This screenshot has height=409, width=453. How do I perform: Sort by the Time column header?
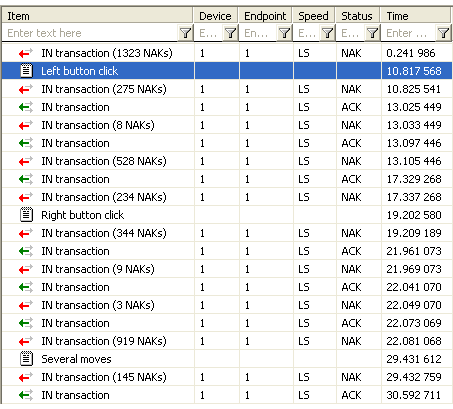point(416,16)
